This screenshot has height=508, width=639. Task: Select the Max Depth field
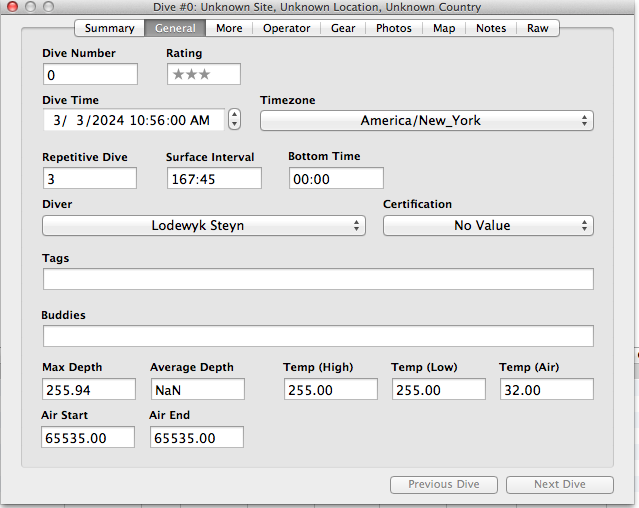[89, 389]
